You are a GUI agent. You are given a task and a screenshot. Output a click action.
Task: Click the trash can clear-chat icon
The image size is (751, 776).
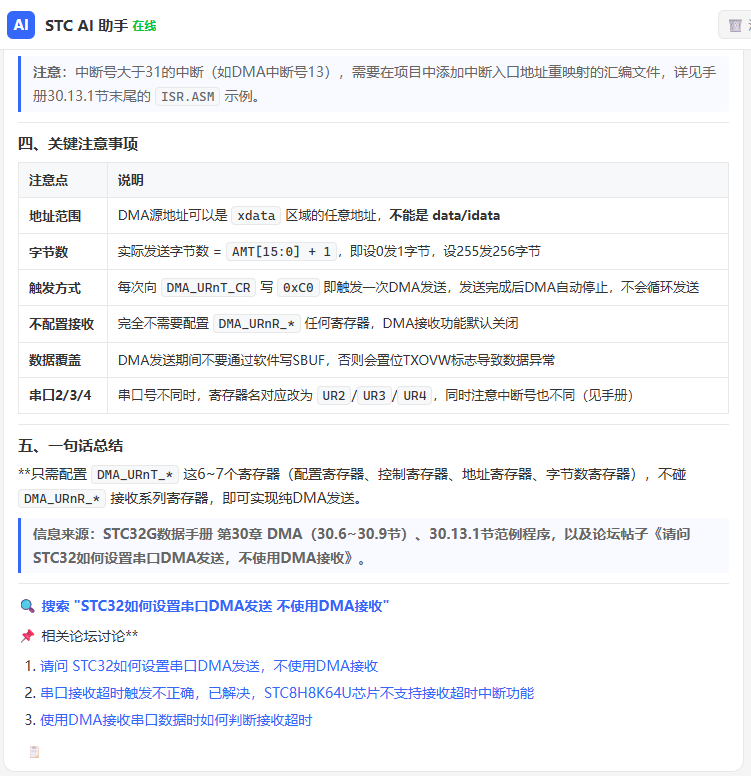(735, 25)
